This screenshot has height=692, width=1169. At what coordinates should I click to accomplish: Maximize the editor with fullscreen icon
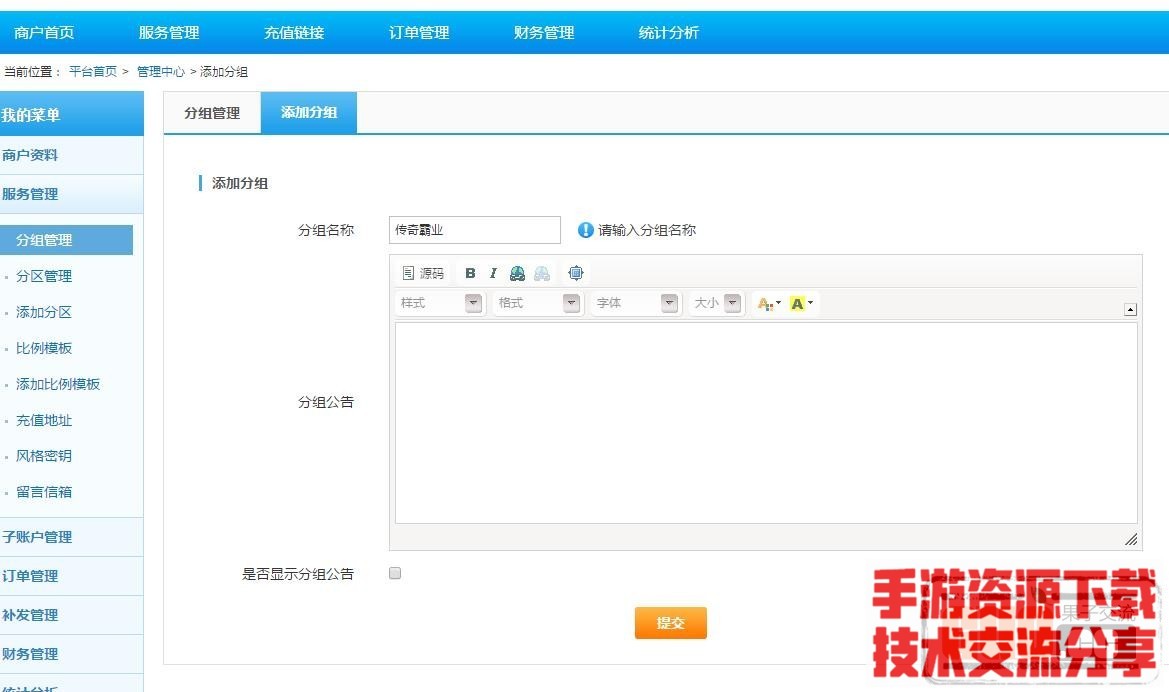[x=575, y=273]
